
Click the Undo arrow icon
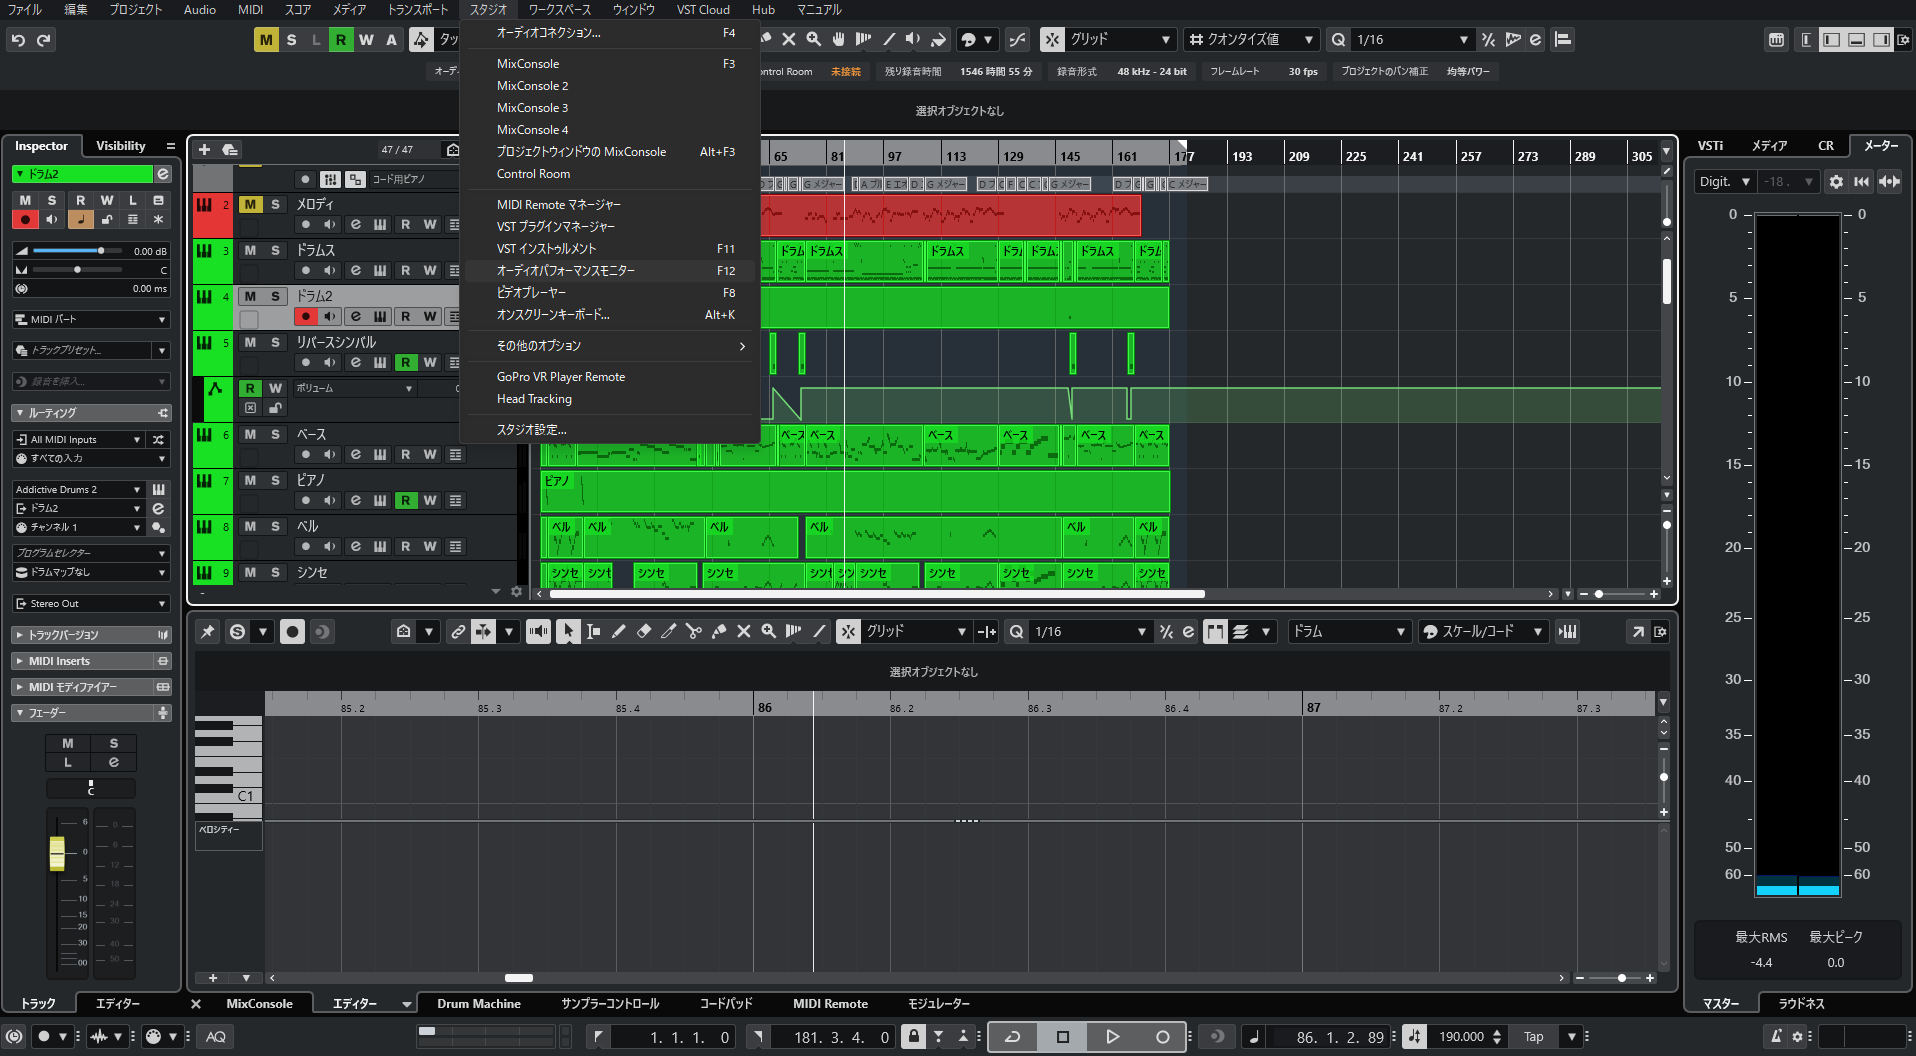click(x=18, y=40)
